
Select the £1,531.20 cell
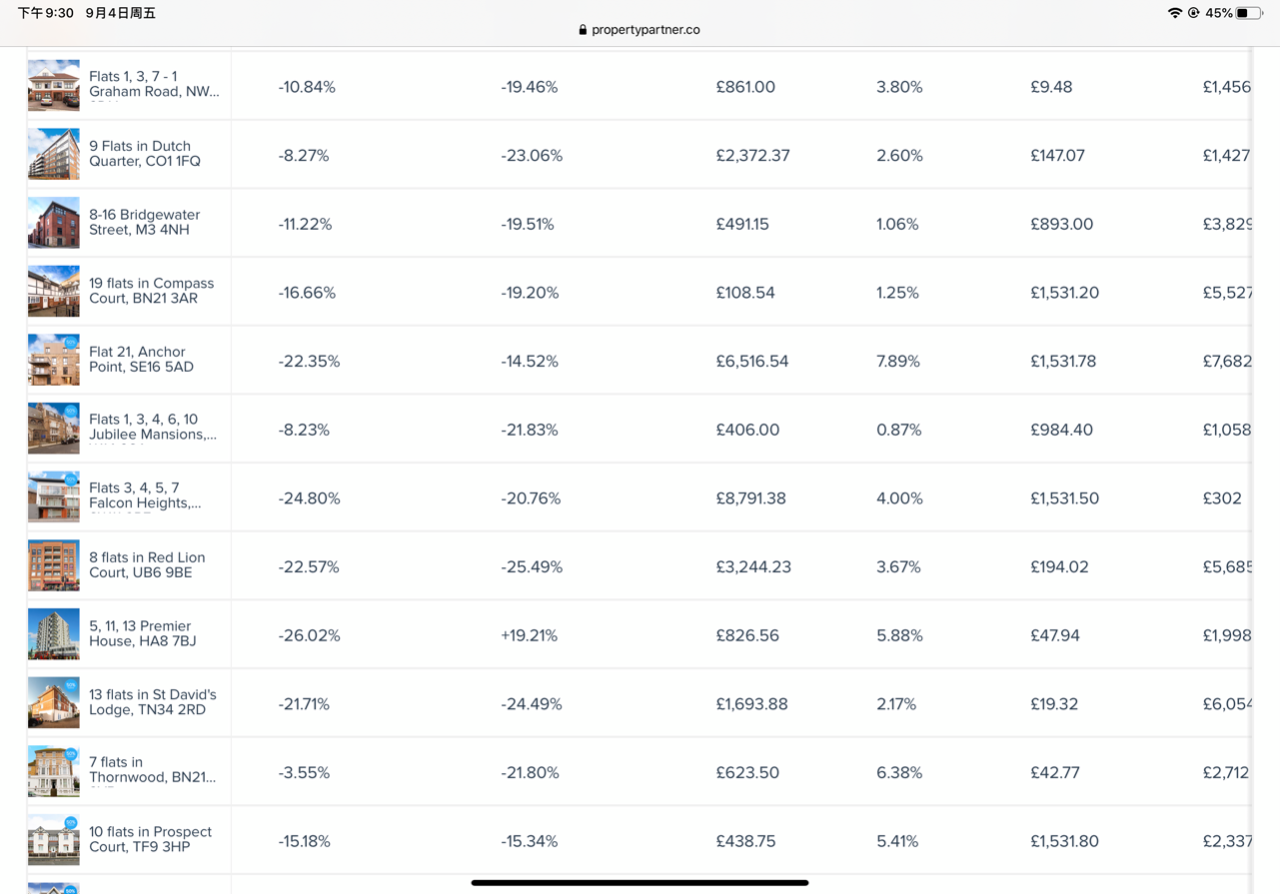coord(1065,293)
